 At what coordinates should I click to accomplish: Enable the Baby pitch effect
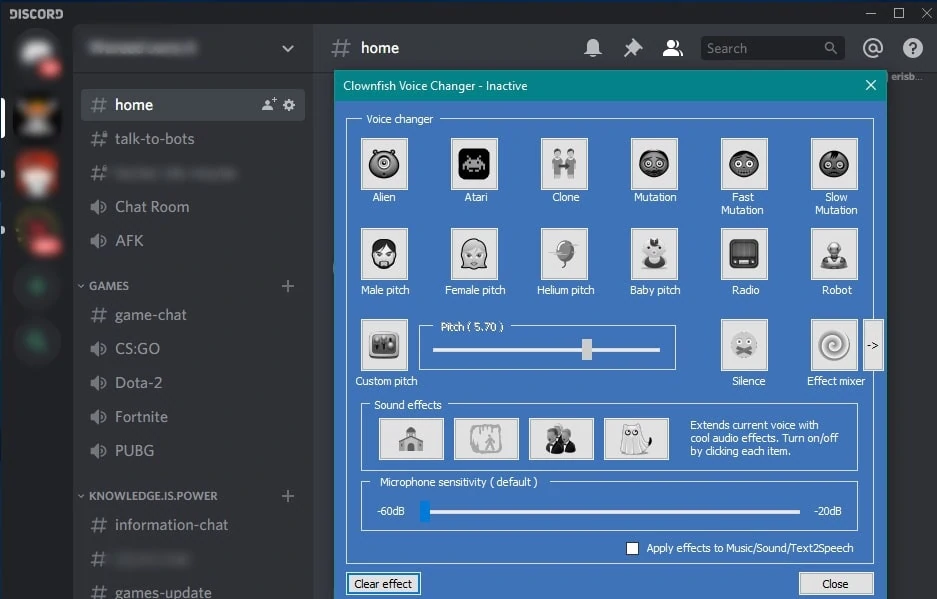coord(654,254)
